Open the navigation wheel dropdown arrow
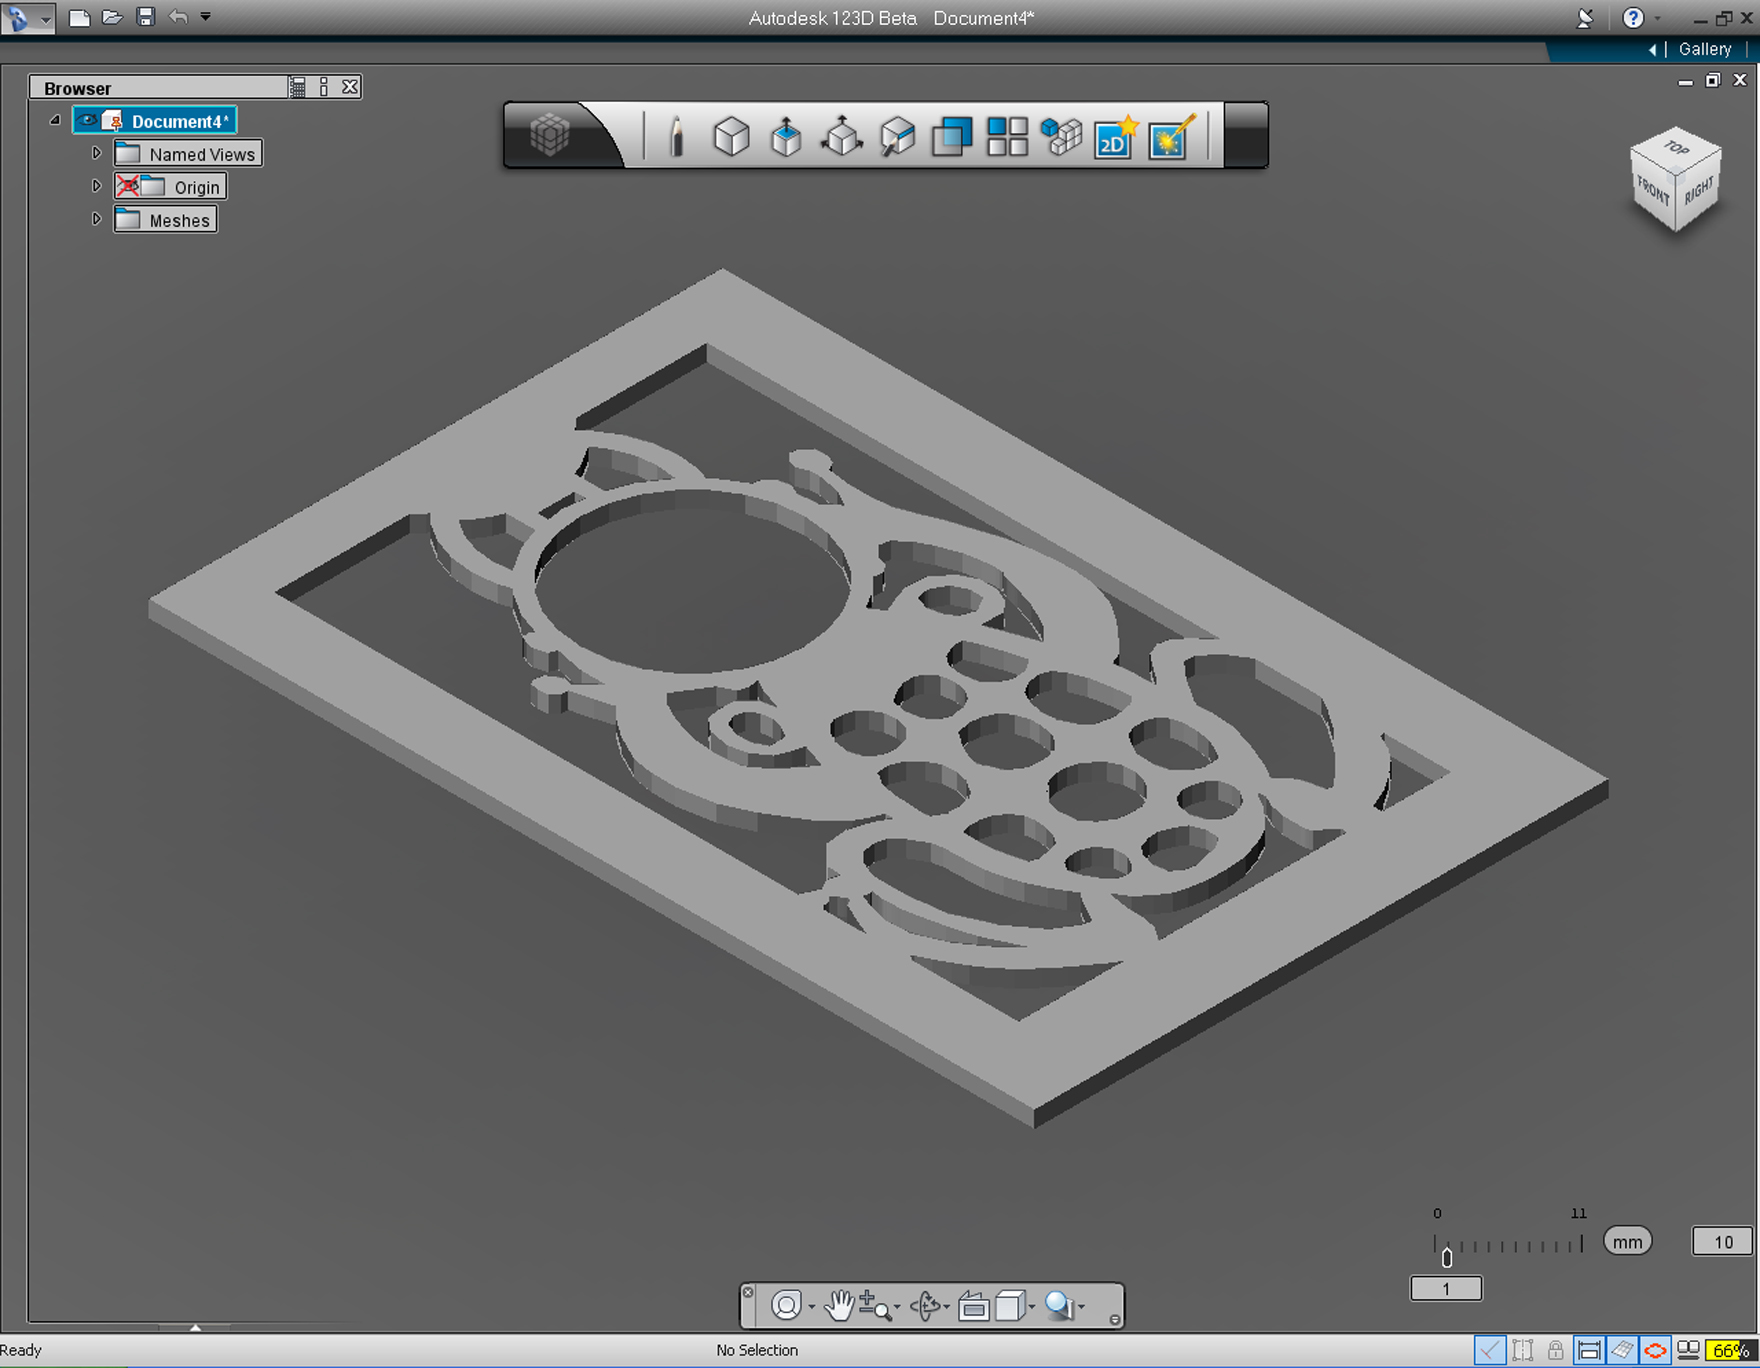The width and height of the screenshot is (1760, 1368). pyautogui.click(x=811, y=1307)
